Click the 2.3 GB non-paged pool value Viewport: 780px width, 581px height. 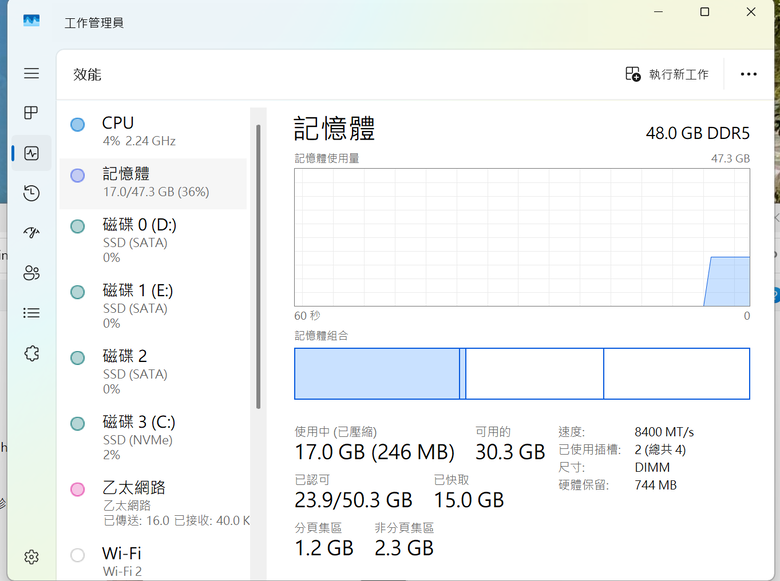click(x=404, y=548)
